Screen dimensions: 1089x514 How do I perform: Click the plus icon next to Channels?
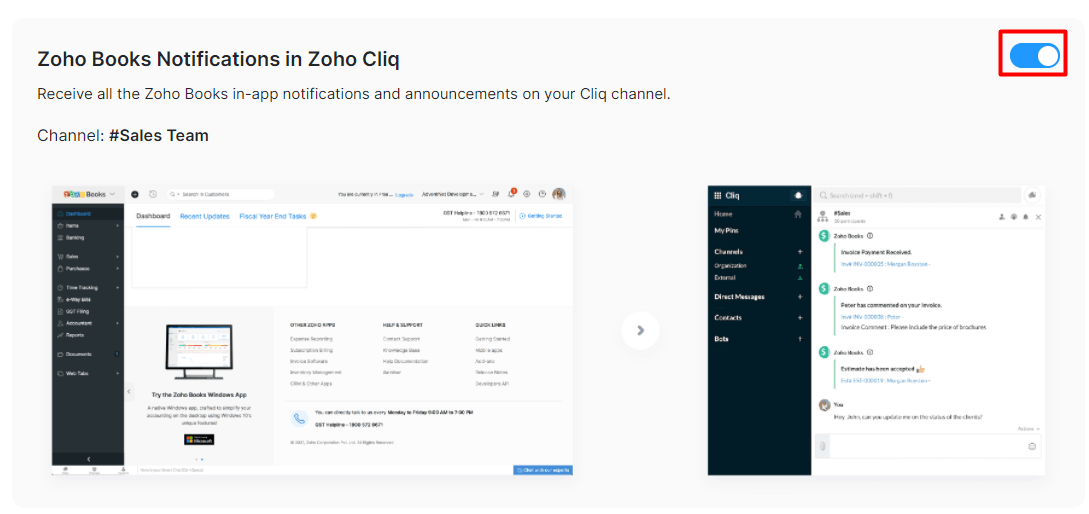pos(799,252)
